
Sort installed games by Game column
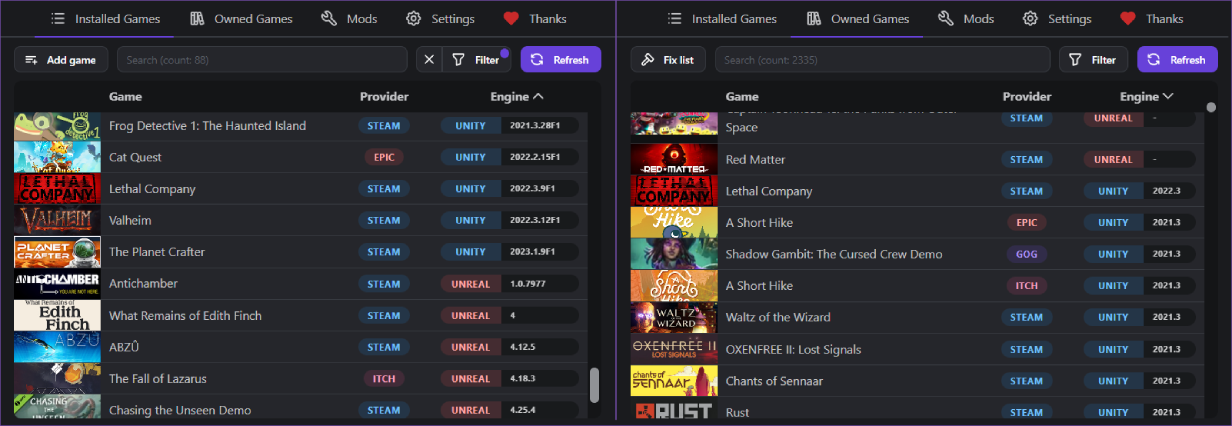(x=125, y=97)
